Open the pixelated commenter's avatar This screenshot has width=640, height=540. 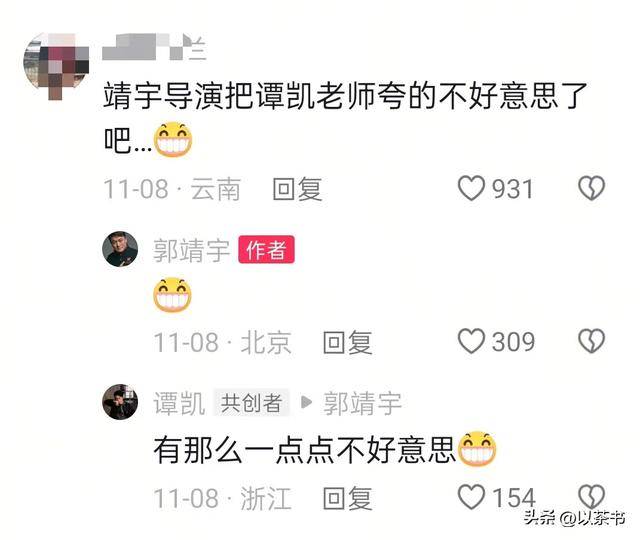(x=56, y=66)
